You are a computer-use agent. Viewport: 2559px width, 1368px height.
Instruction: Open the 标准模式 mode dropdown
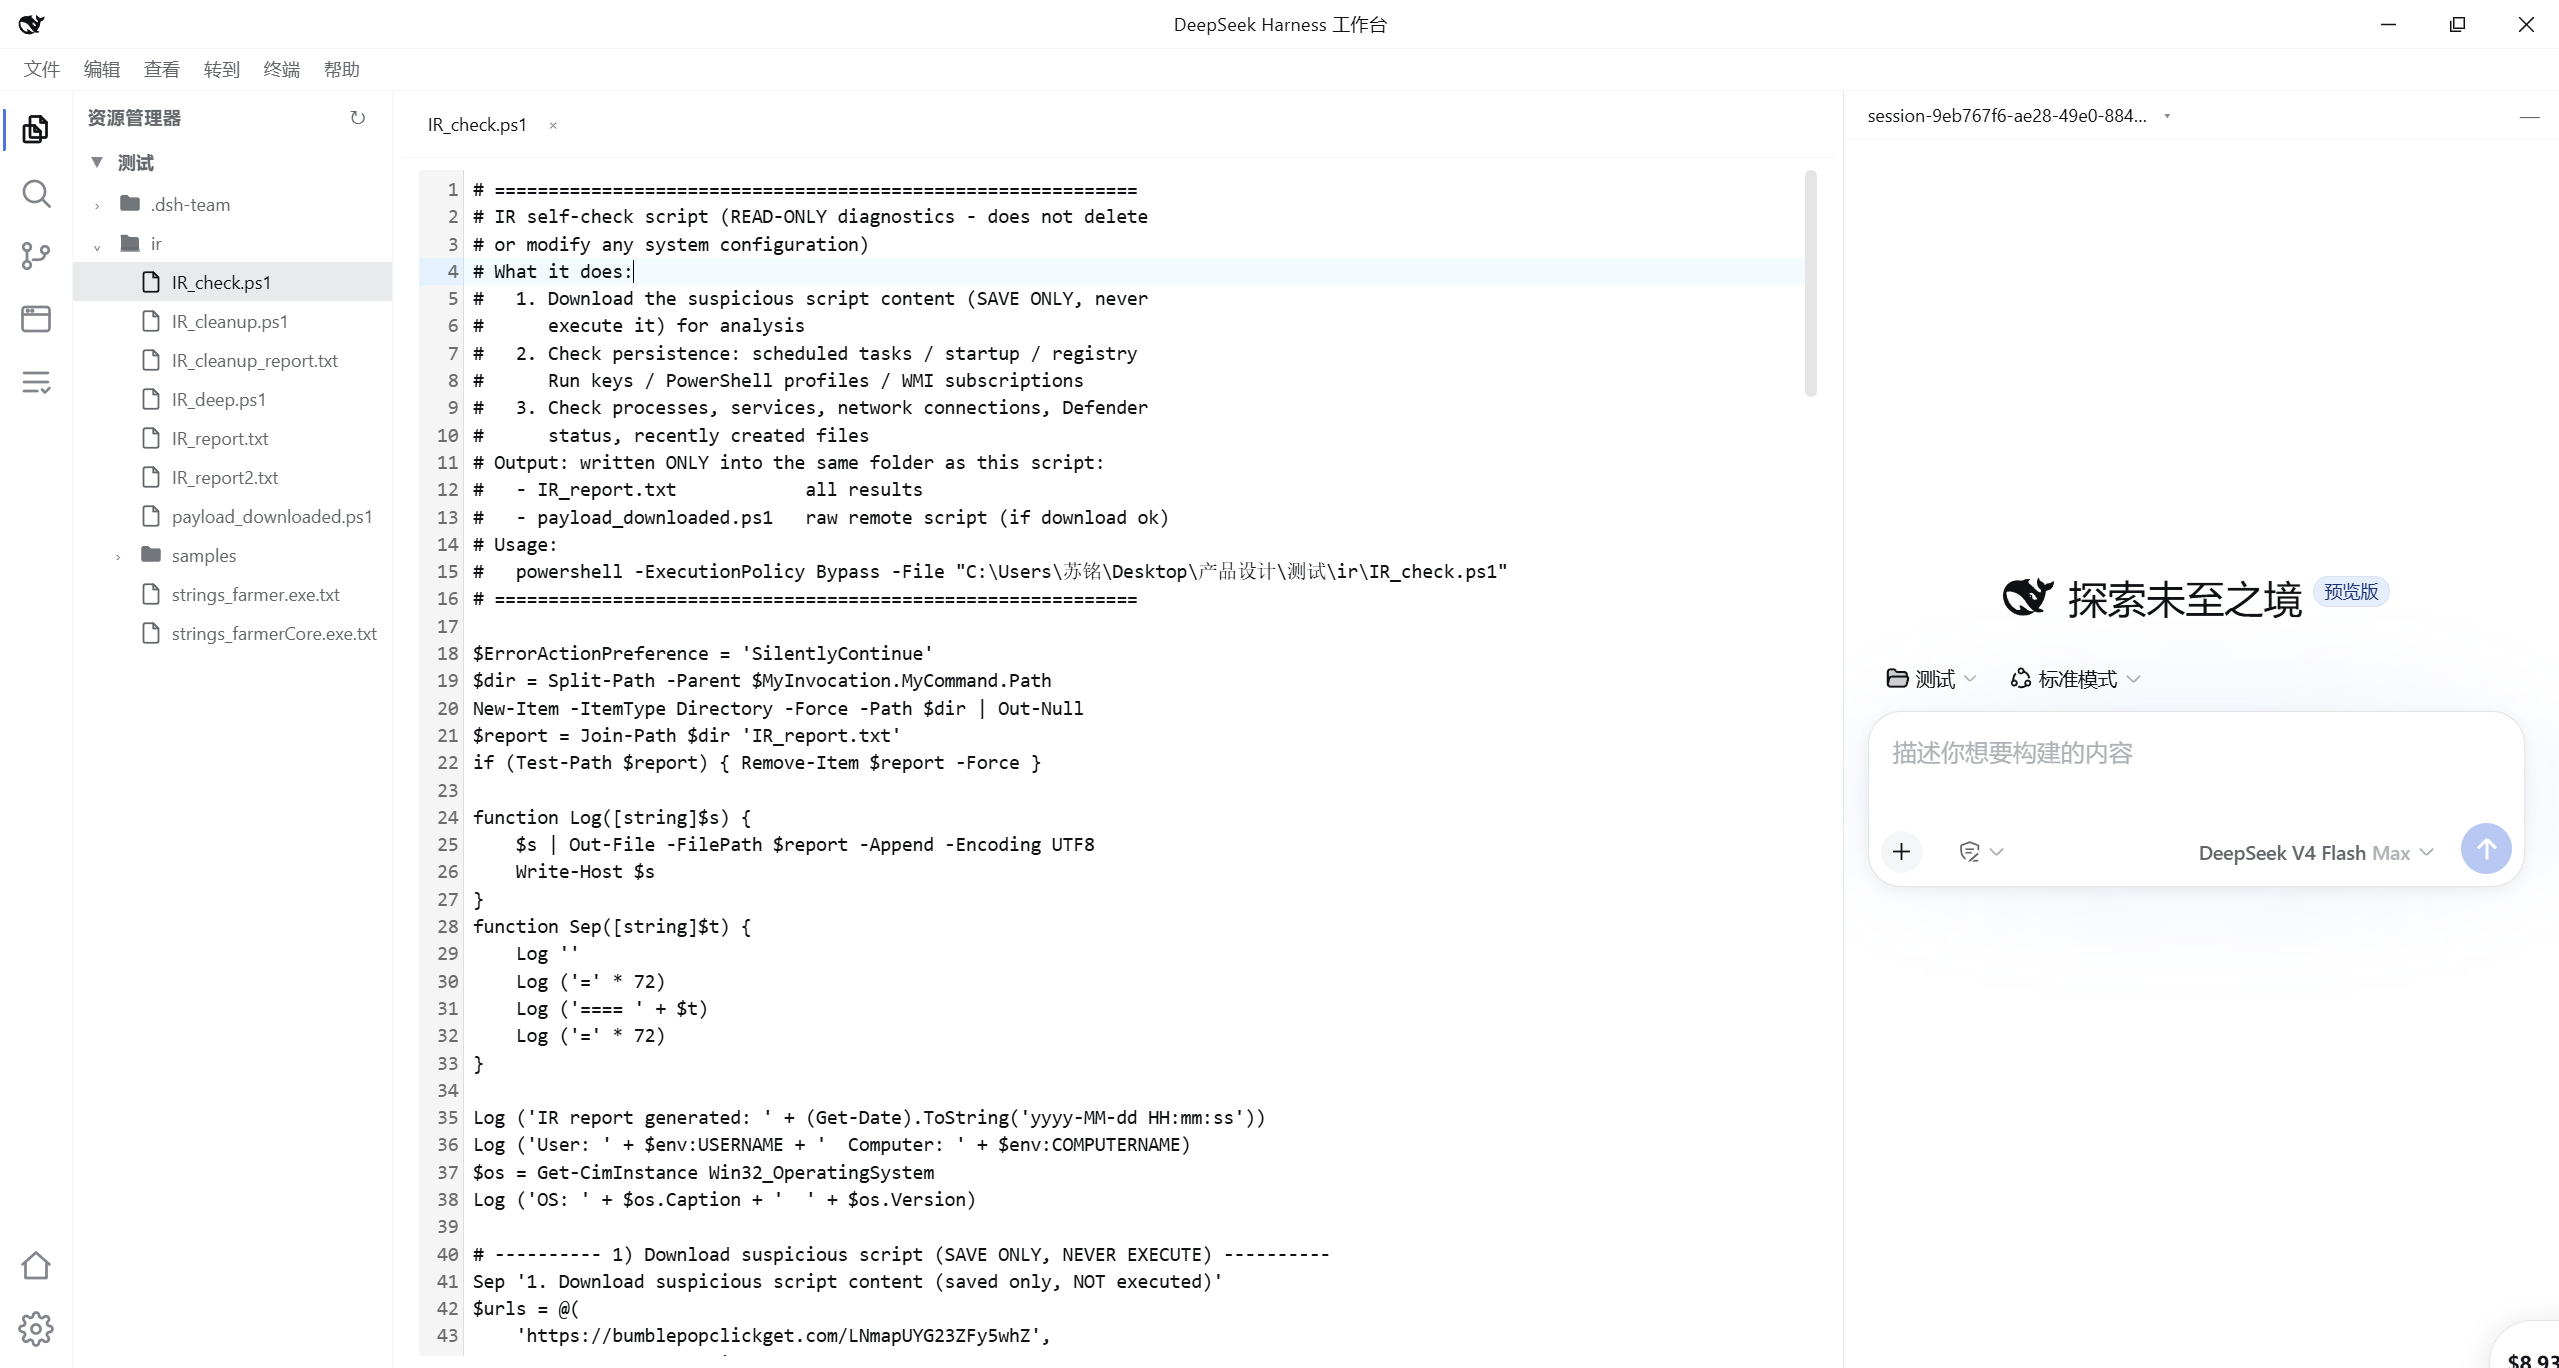click(x=2076, y=679)
